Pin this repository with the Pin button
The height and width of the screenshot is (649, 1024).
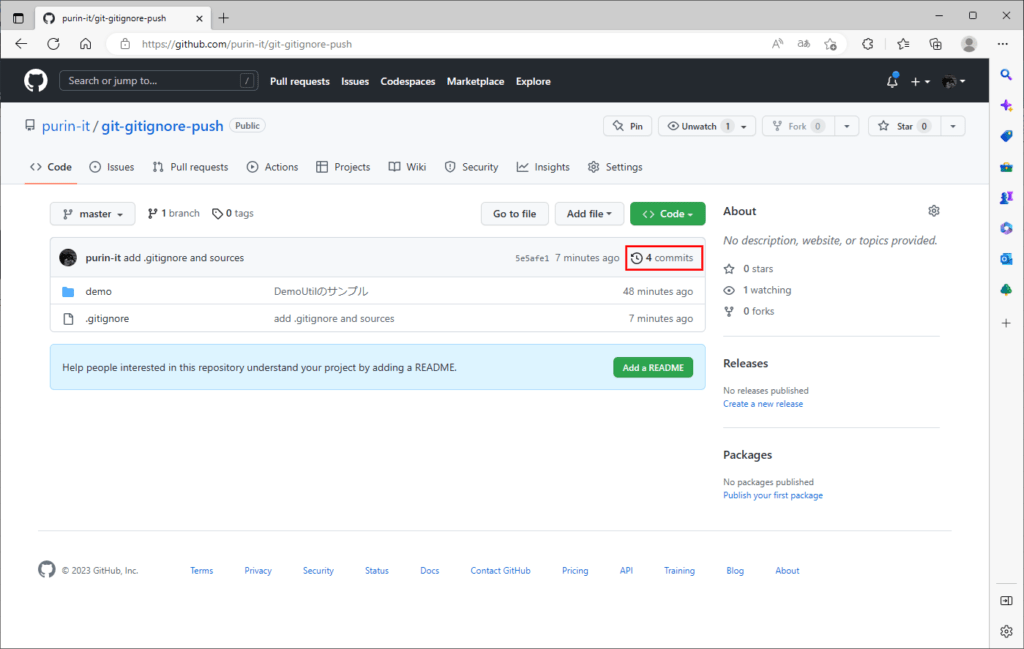pos(627,126)
